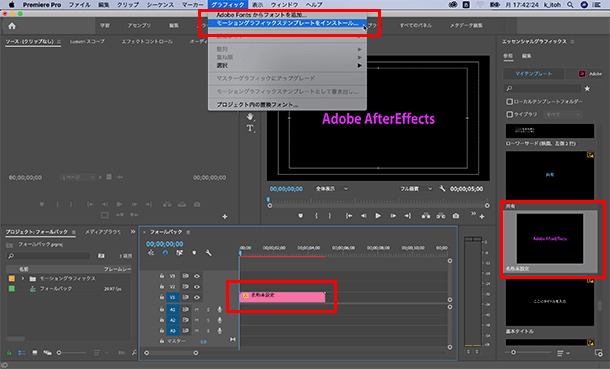
Task: Switch to Adobe Stock templates tab
Action: (x=589, y=73)
